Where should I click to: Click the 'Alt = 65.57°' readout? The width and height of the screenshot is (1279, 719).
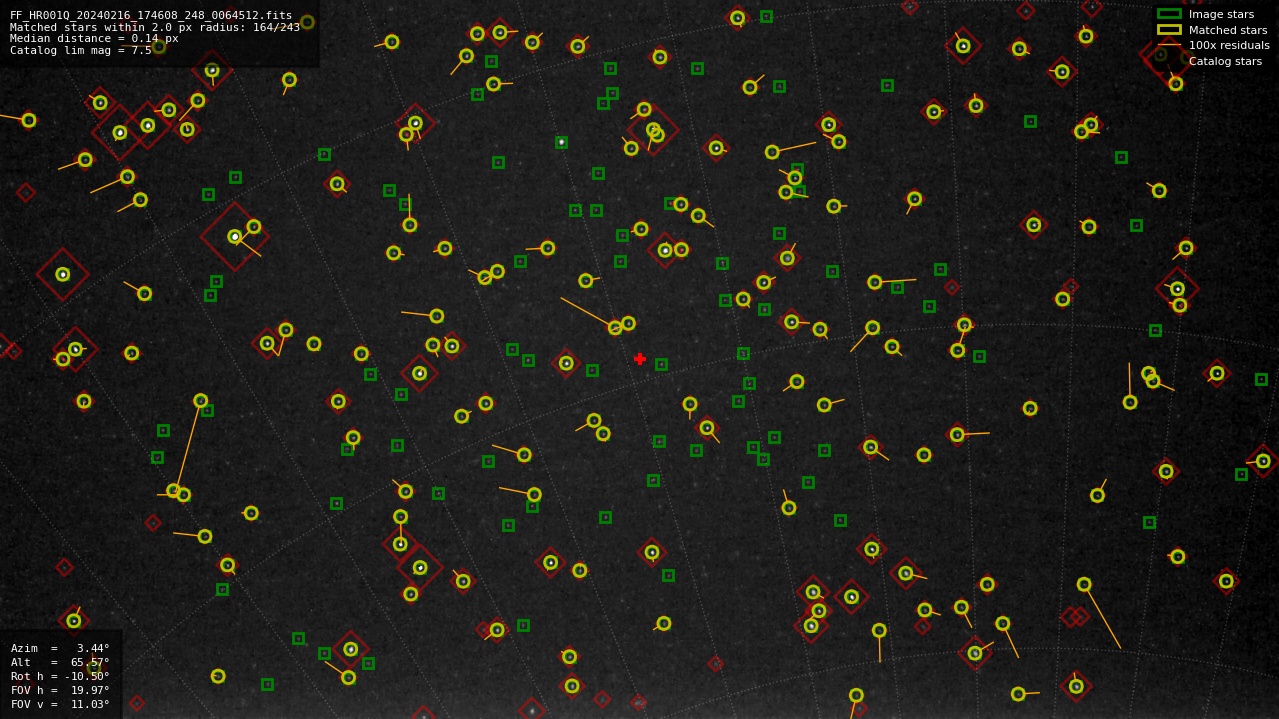pos(60,662)
